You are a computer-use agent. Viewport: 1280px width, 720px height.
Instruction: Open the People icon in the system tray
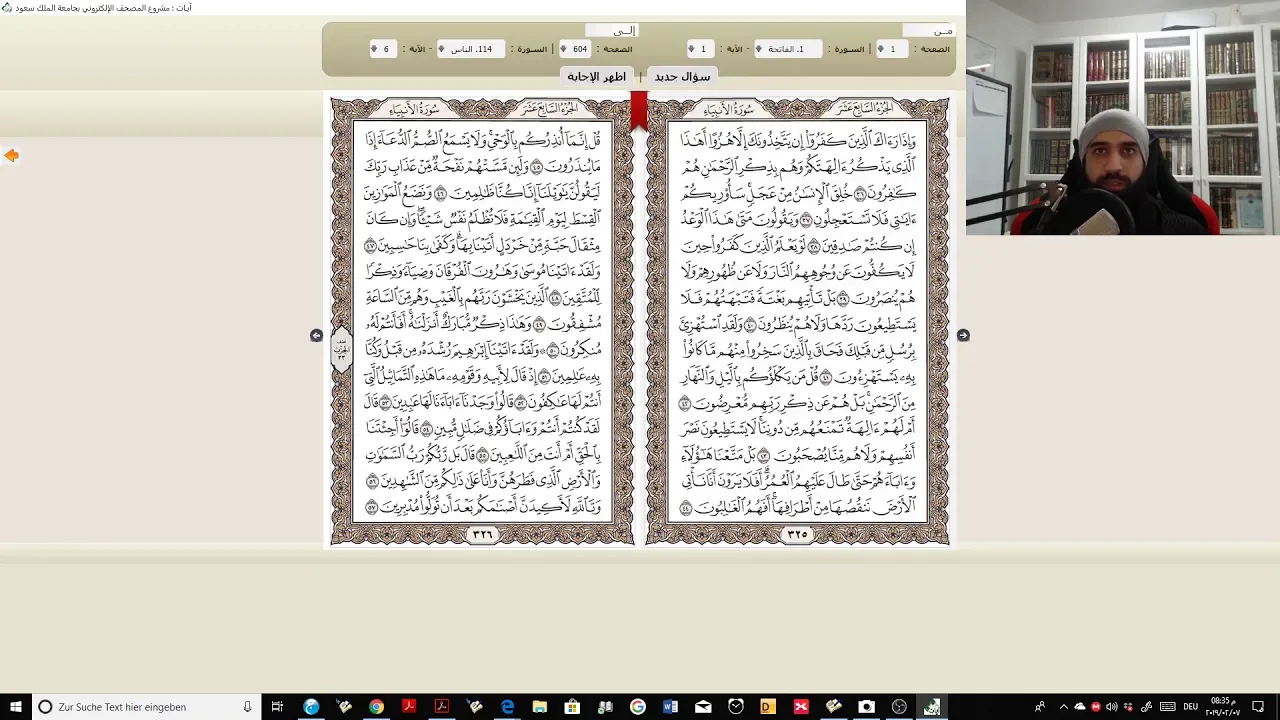(1040, 707)
